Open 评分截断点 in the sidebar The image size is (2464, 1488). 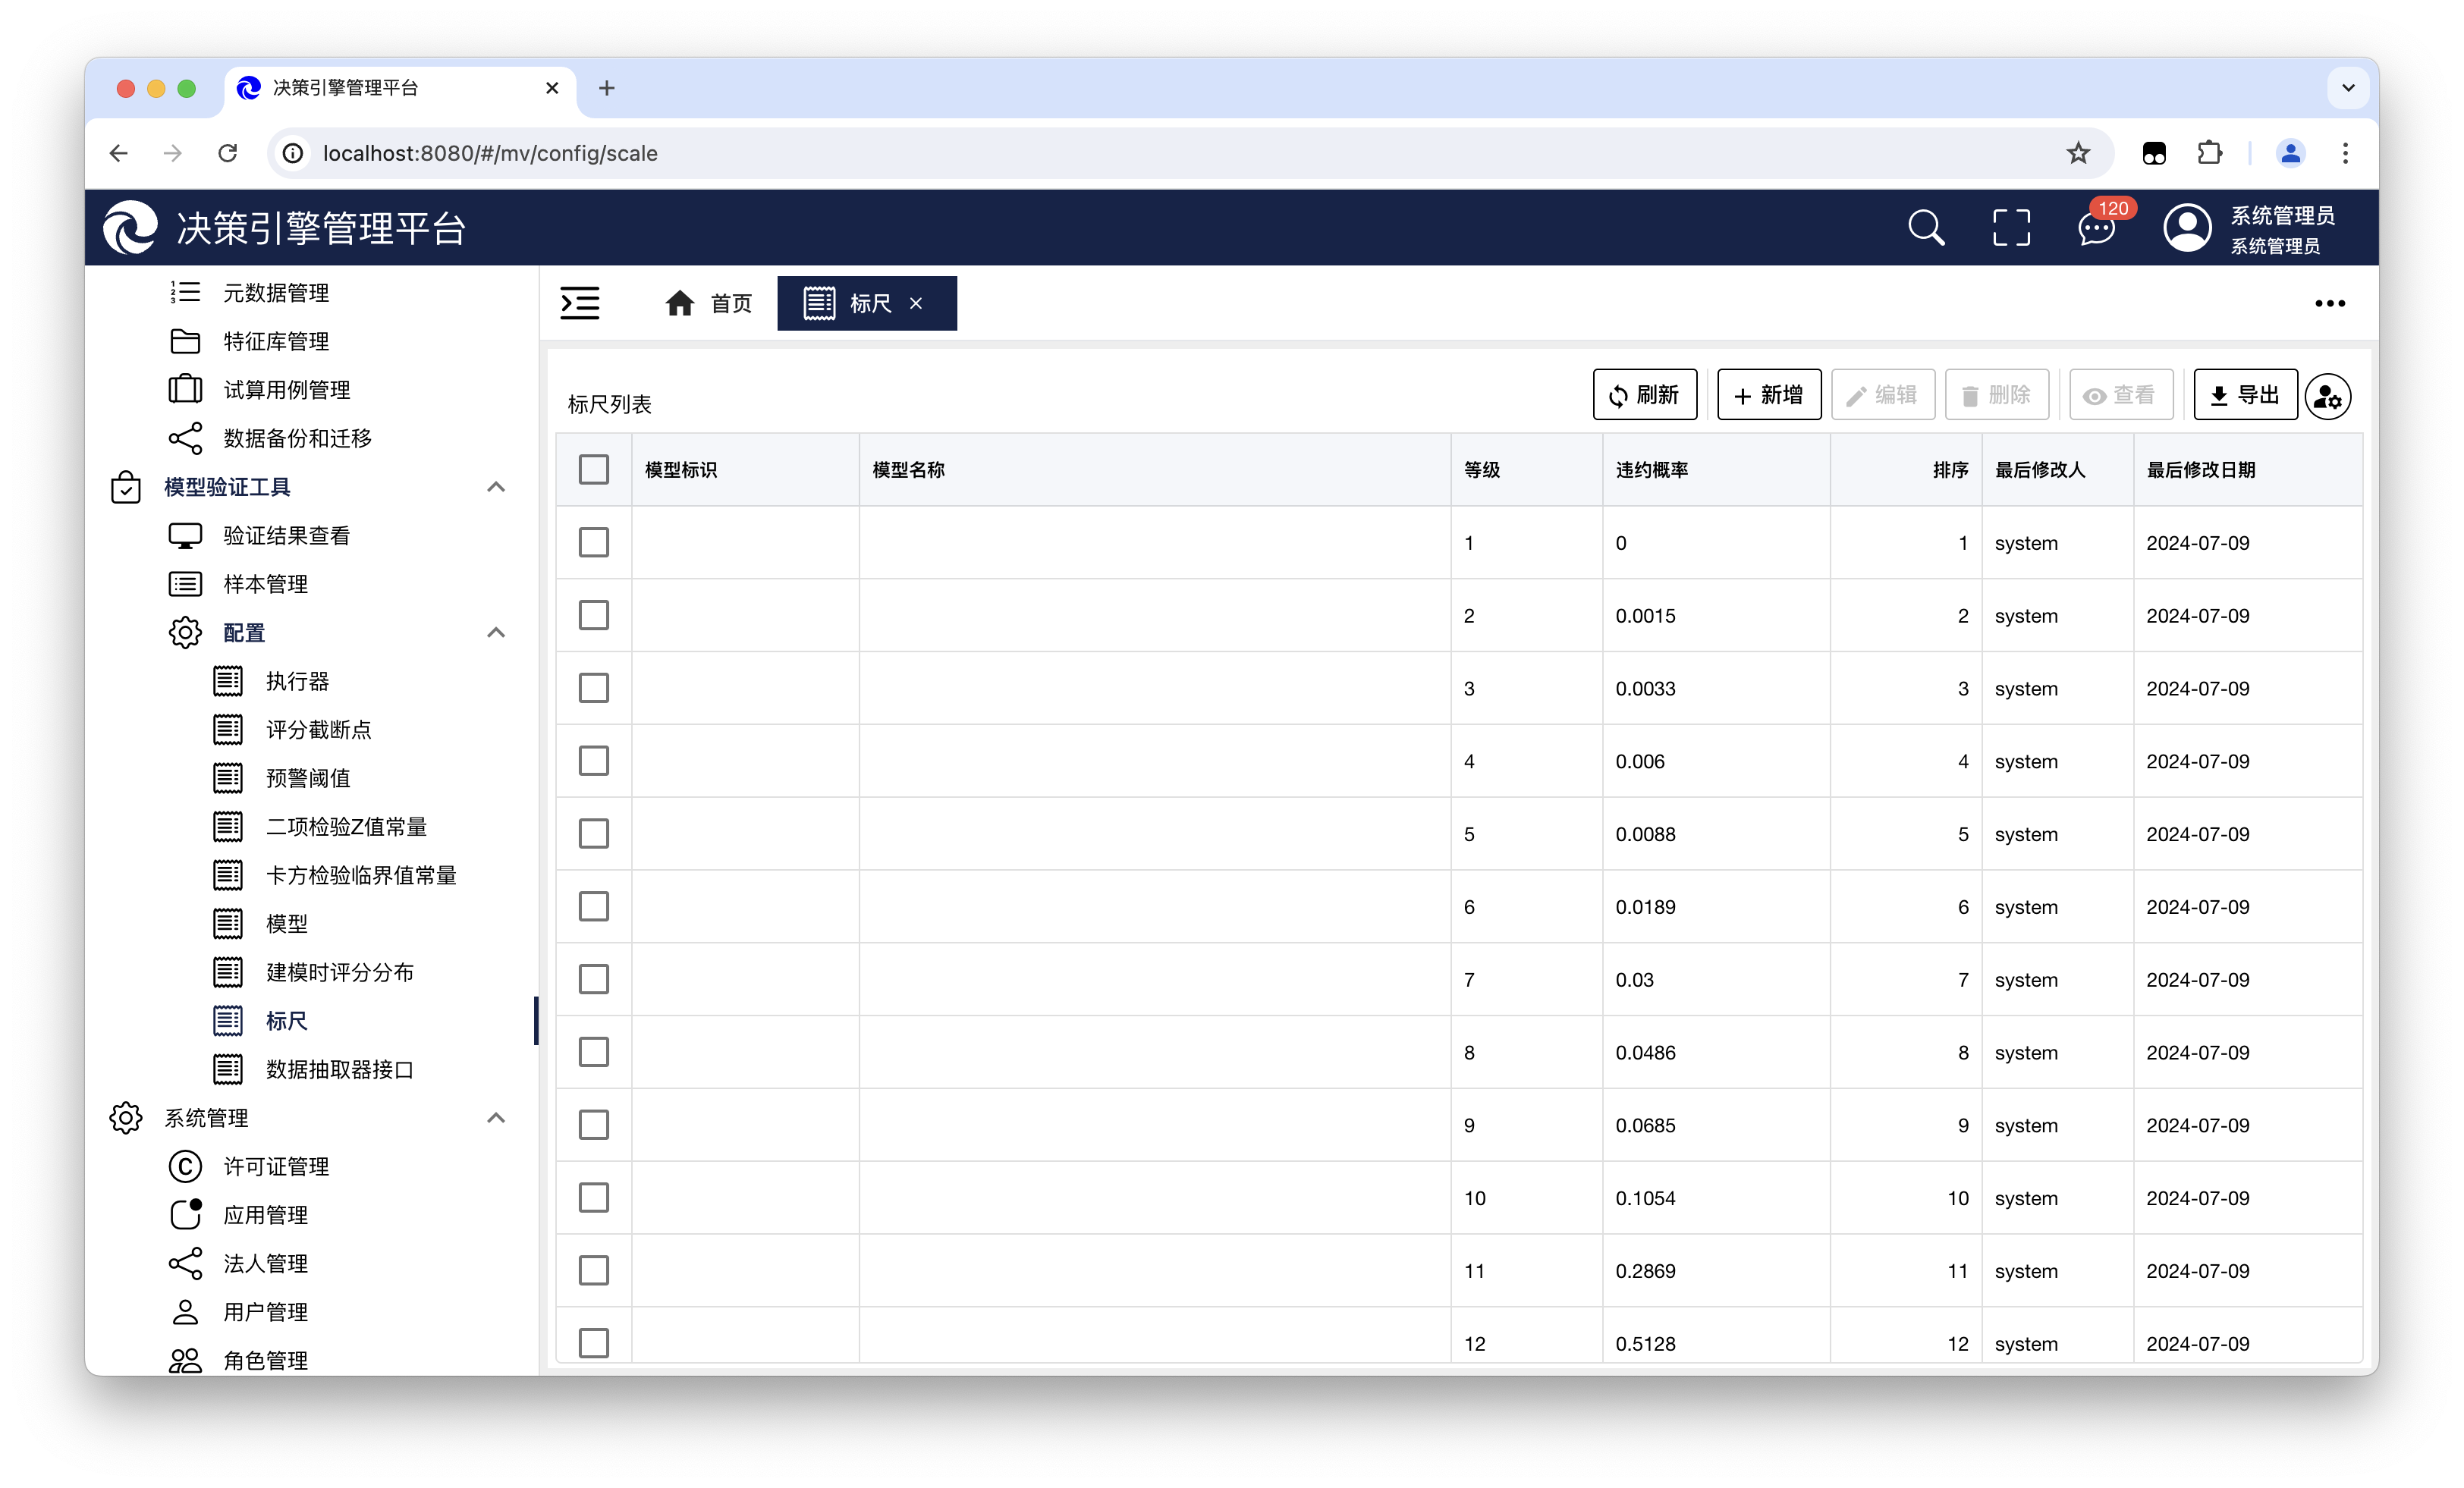[x=318, y=730]
